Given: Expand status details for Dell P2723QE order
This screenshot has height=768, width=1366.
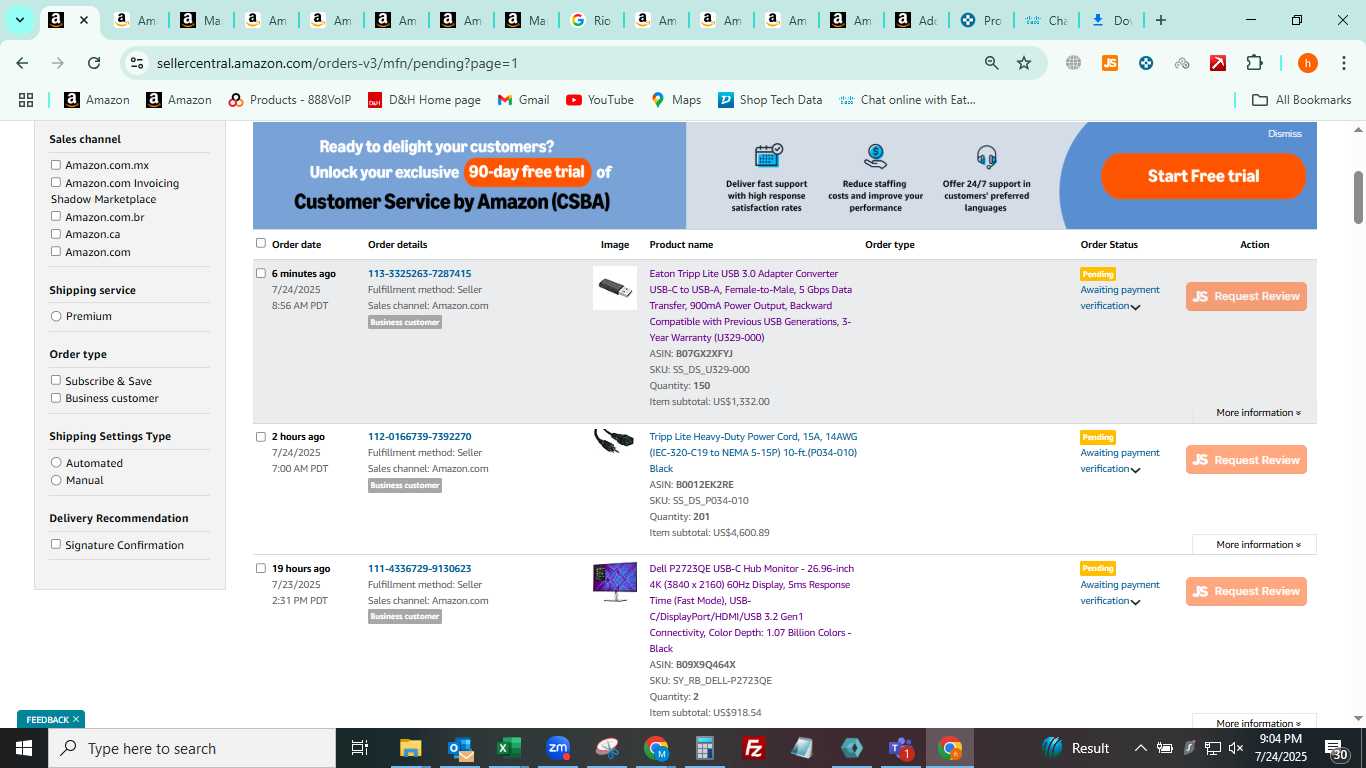Looking at the screenshot, I should tap(1135, 602).
